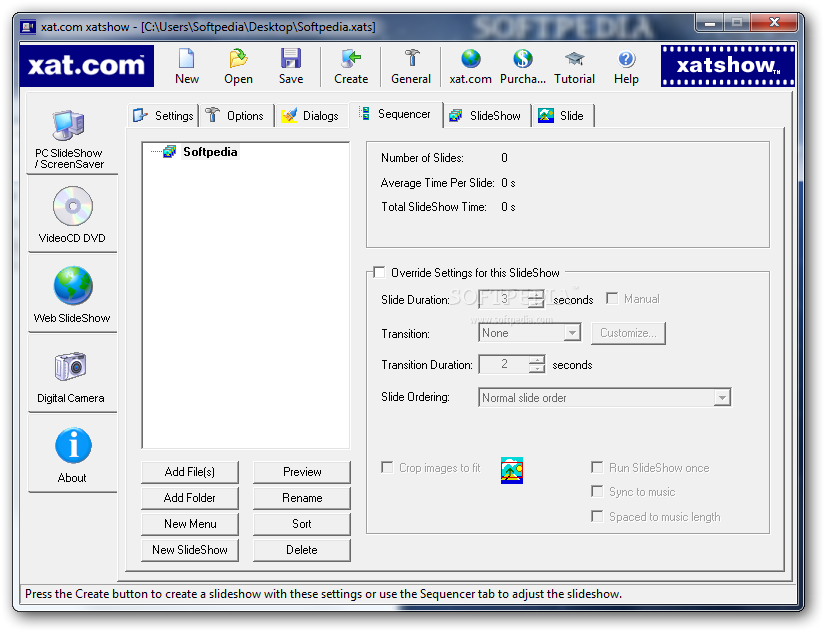Switch to the Options tab
The image size is (825, 632).
[236, 116]
